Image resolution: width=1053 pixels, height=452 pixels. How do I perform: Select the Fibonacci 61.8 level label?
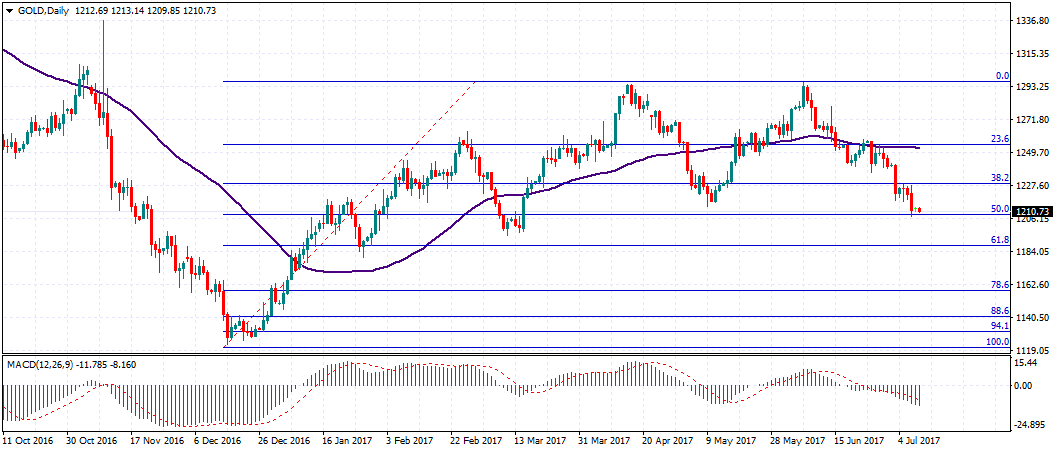point(998,240)
